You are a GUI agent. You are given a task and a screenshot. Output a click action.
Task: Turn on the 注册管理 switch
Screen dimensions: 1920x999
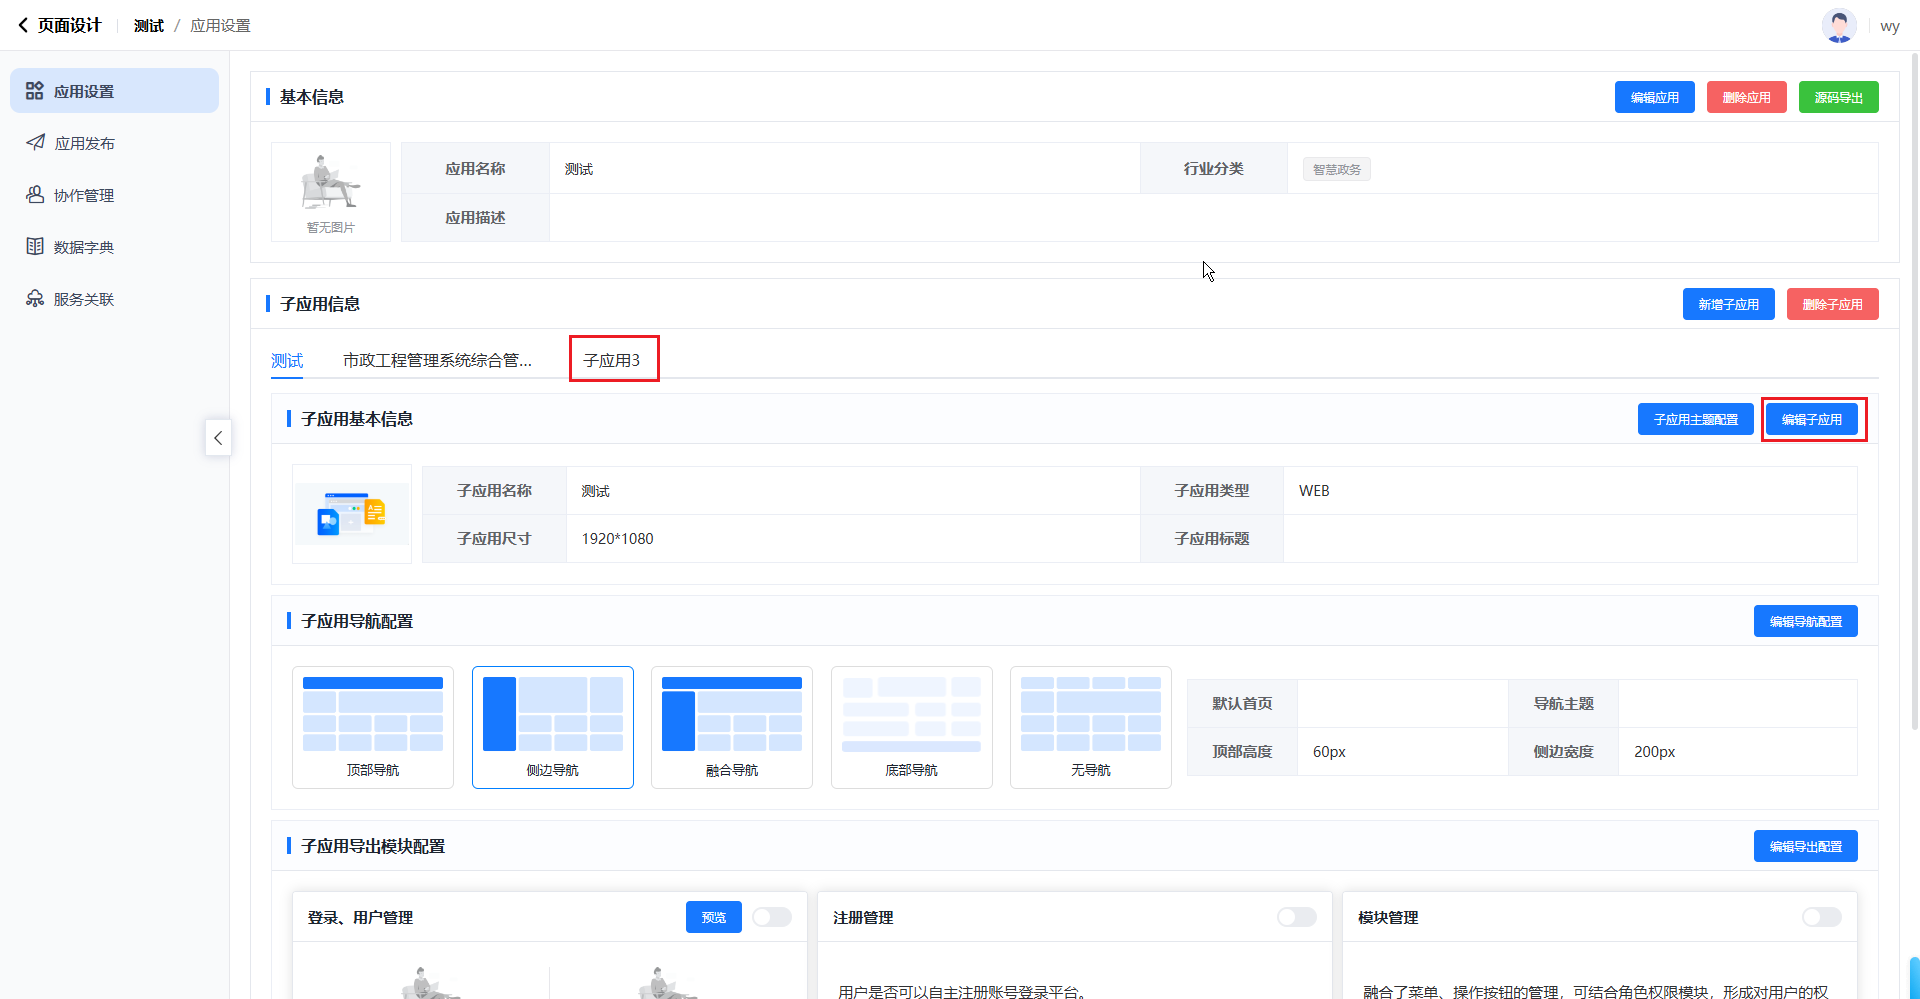pos(1296,917)
